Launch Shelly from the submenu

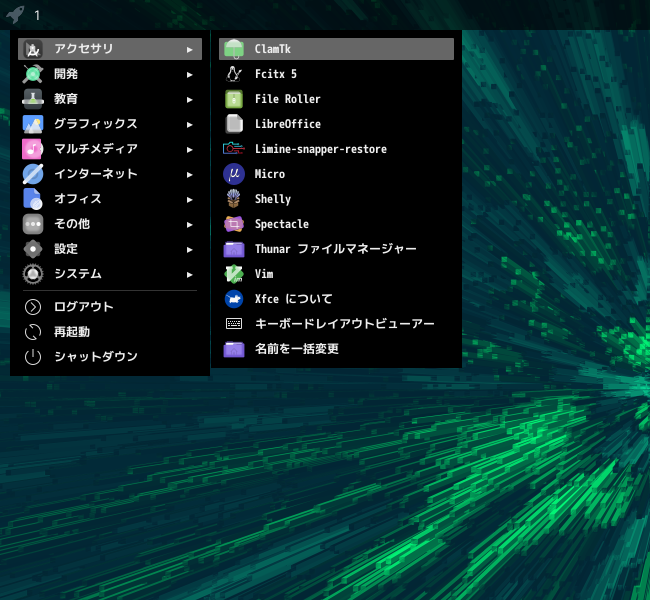coord(336,199)
